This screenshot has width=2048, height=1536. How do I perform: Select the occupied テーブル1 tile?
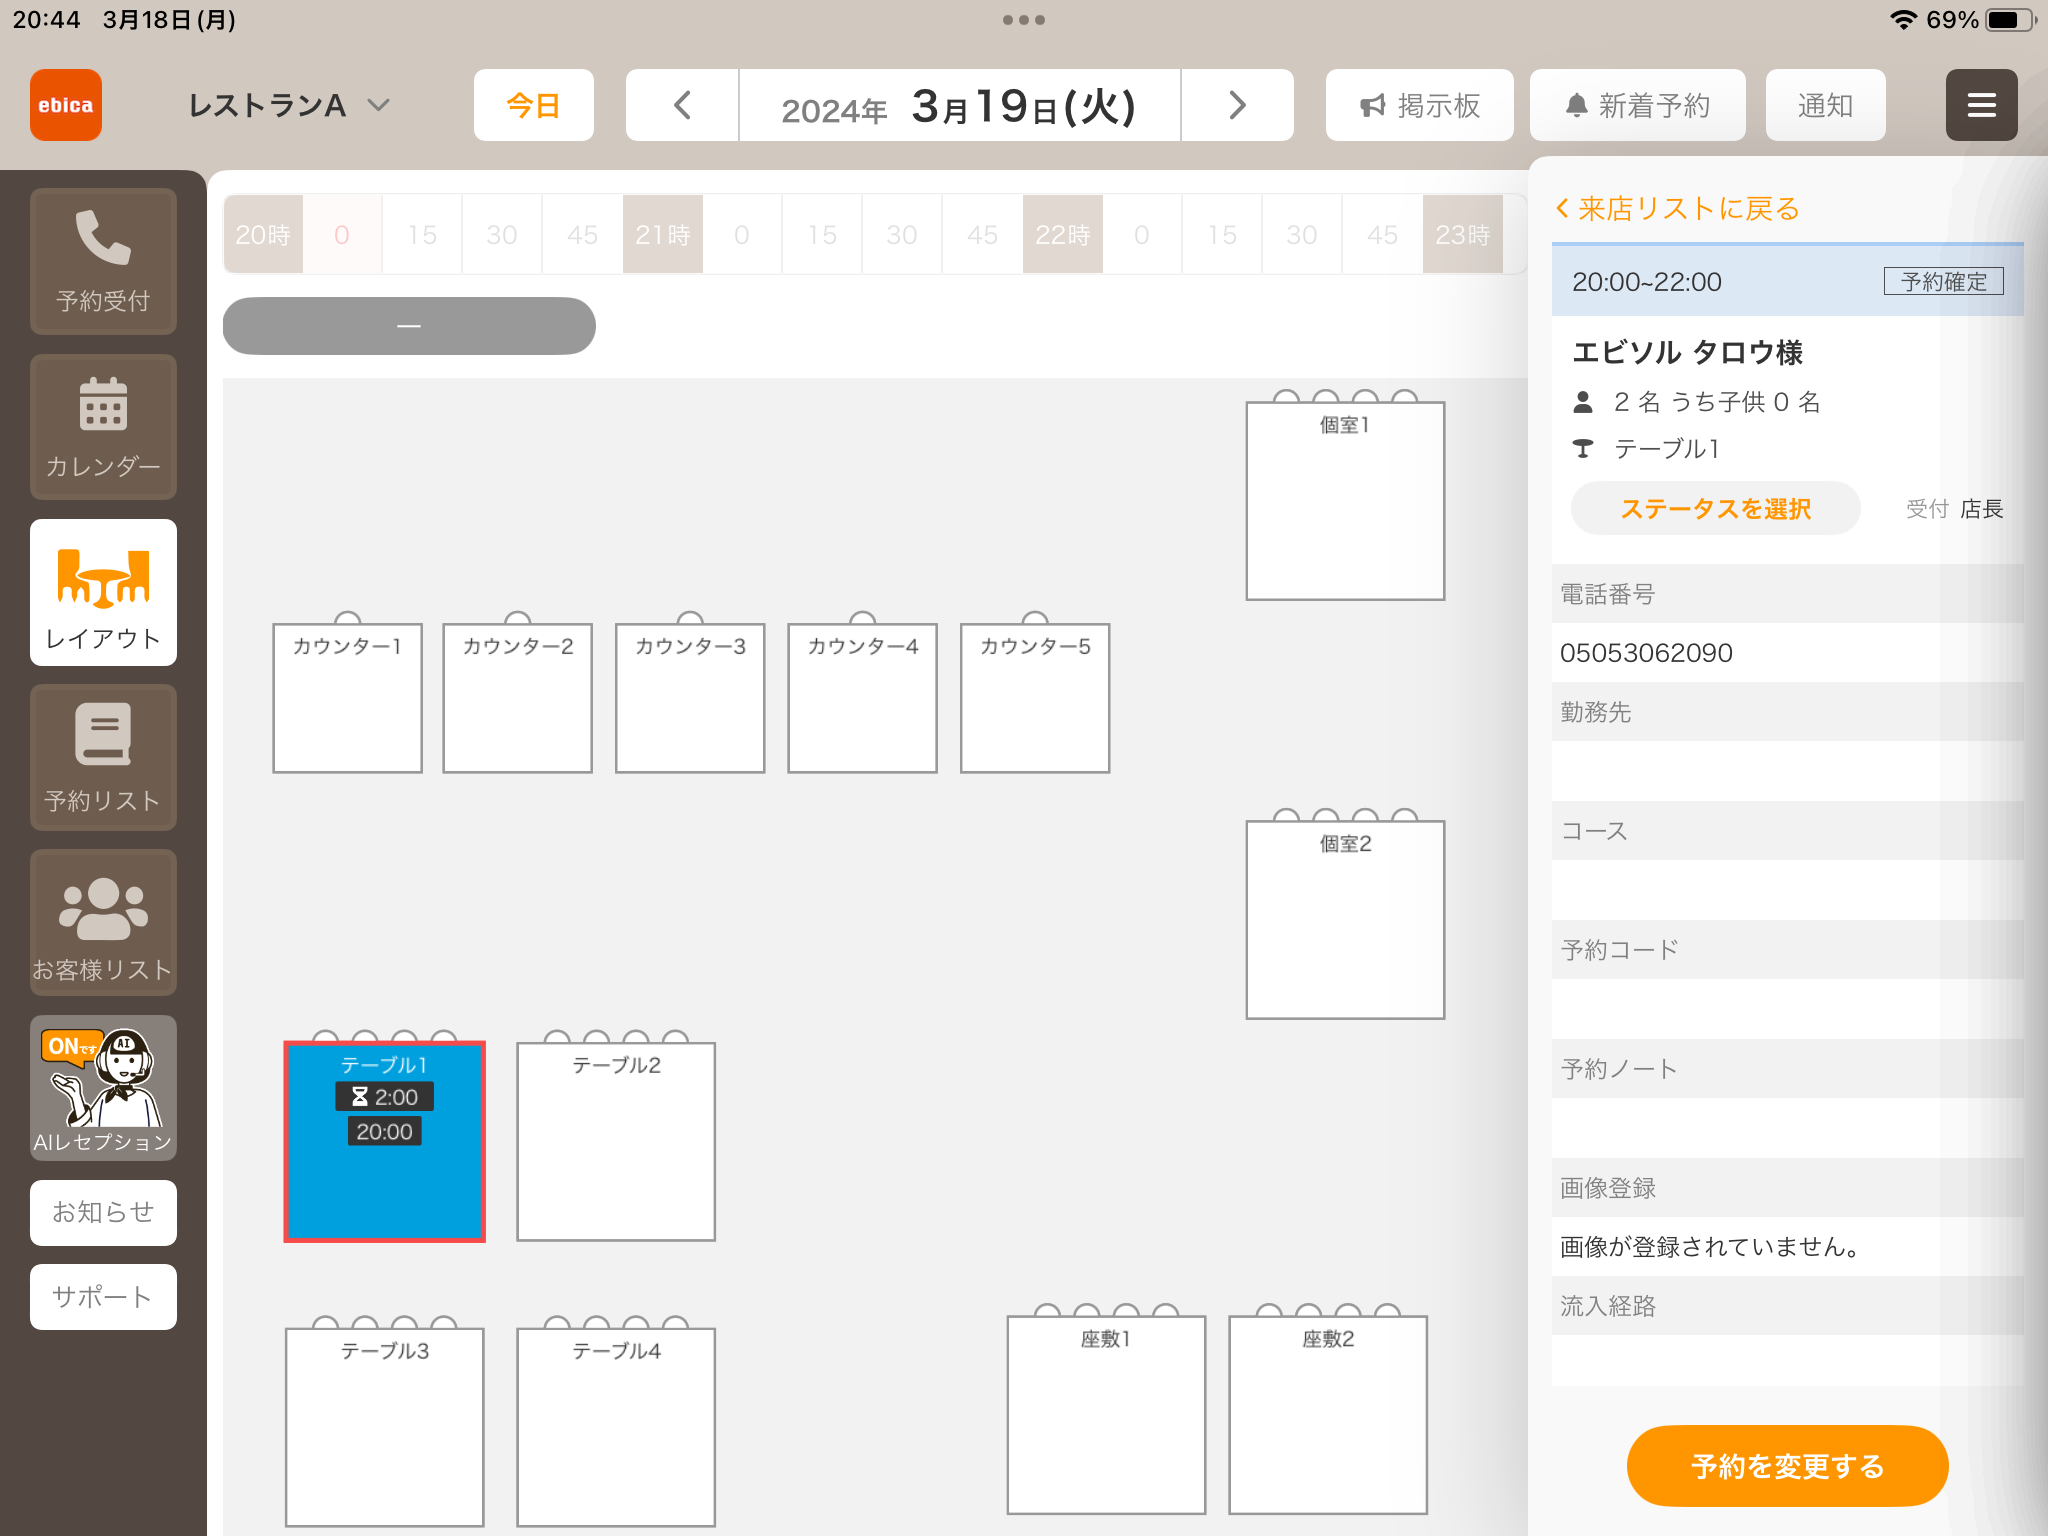(385, 1142)
